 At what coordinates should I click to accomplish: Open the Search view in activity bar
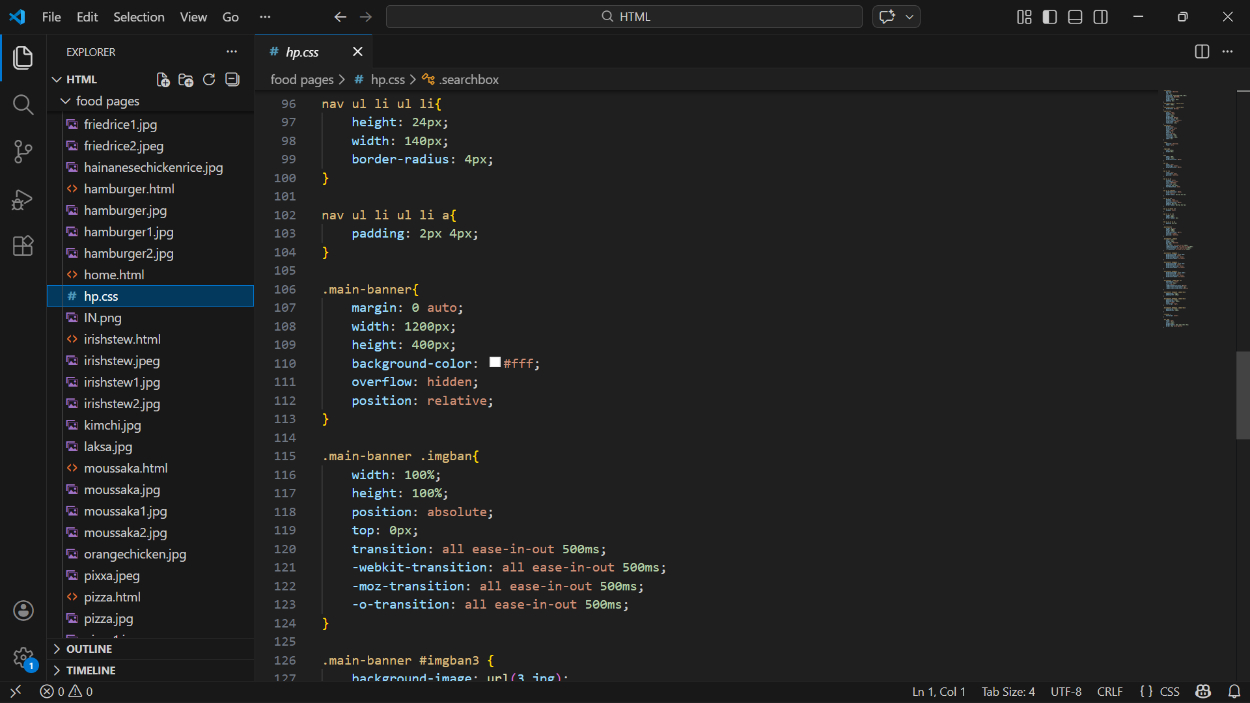tap(23, 105)
